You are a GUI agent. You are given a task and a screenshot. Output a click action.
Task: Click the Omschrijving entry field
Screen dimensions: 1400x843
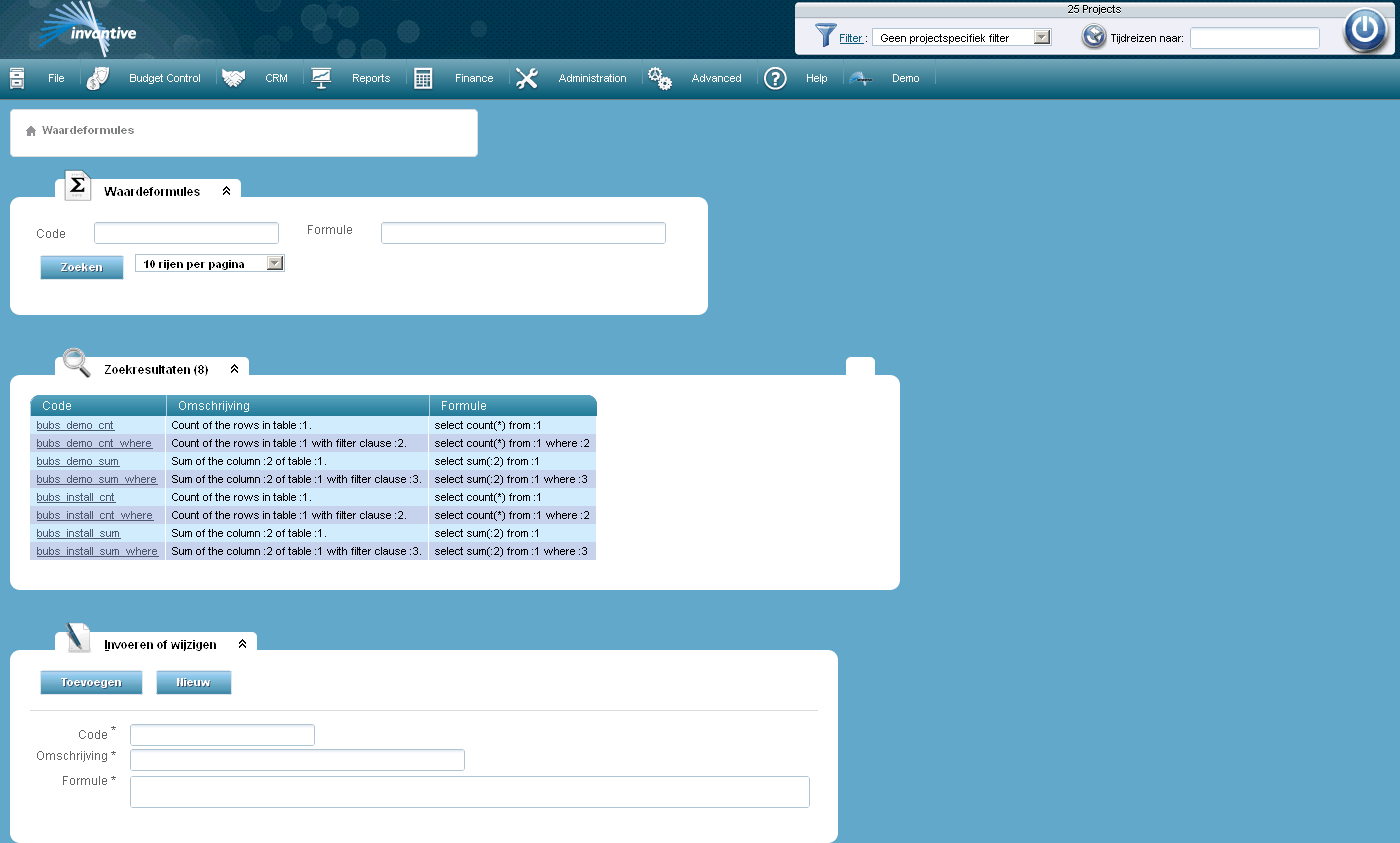297,760
